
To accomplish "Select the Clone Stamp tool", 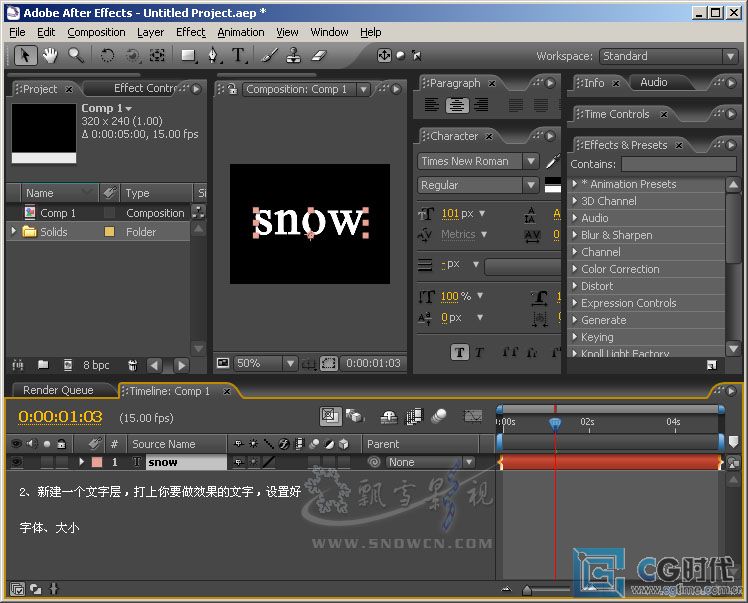I will 294,56.
